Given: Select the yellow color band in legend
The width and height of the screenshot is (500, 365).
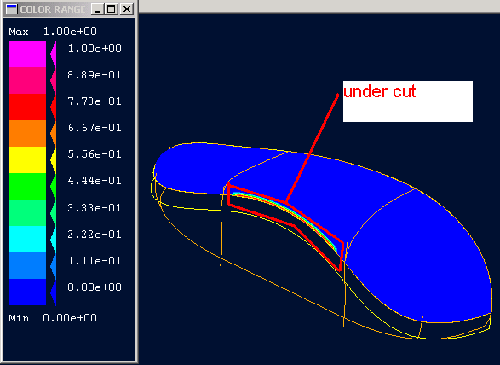Looking at the screenshot, I should [x=27, y=160].
